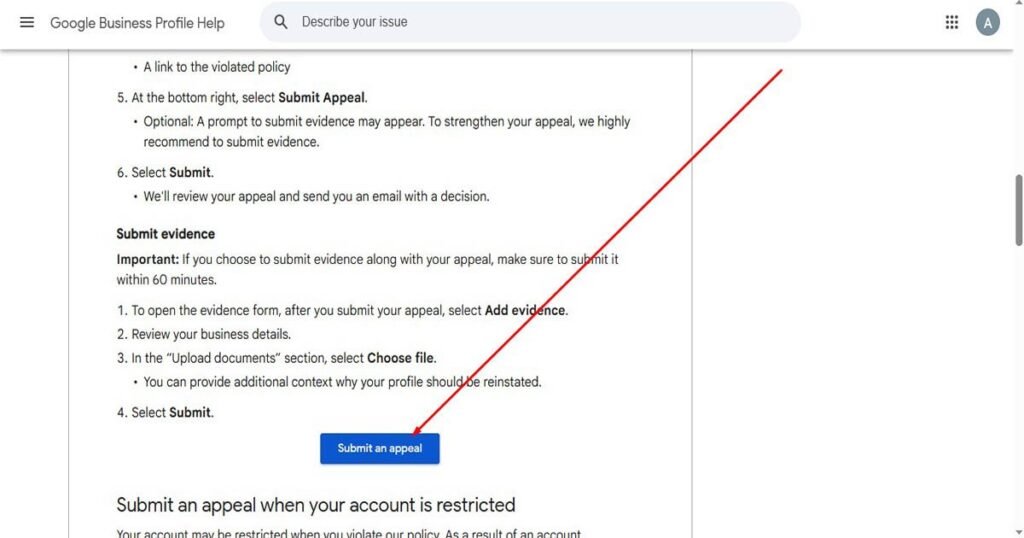Click the page vertical scrollbar thumb
This screenshot has width=1024, height=538.
(1018, 210)
